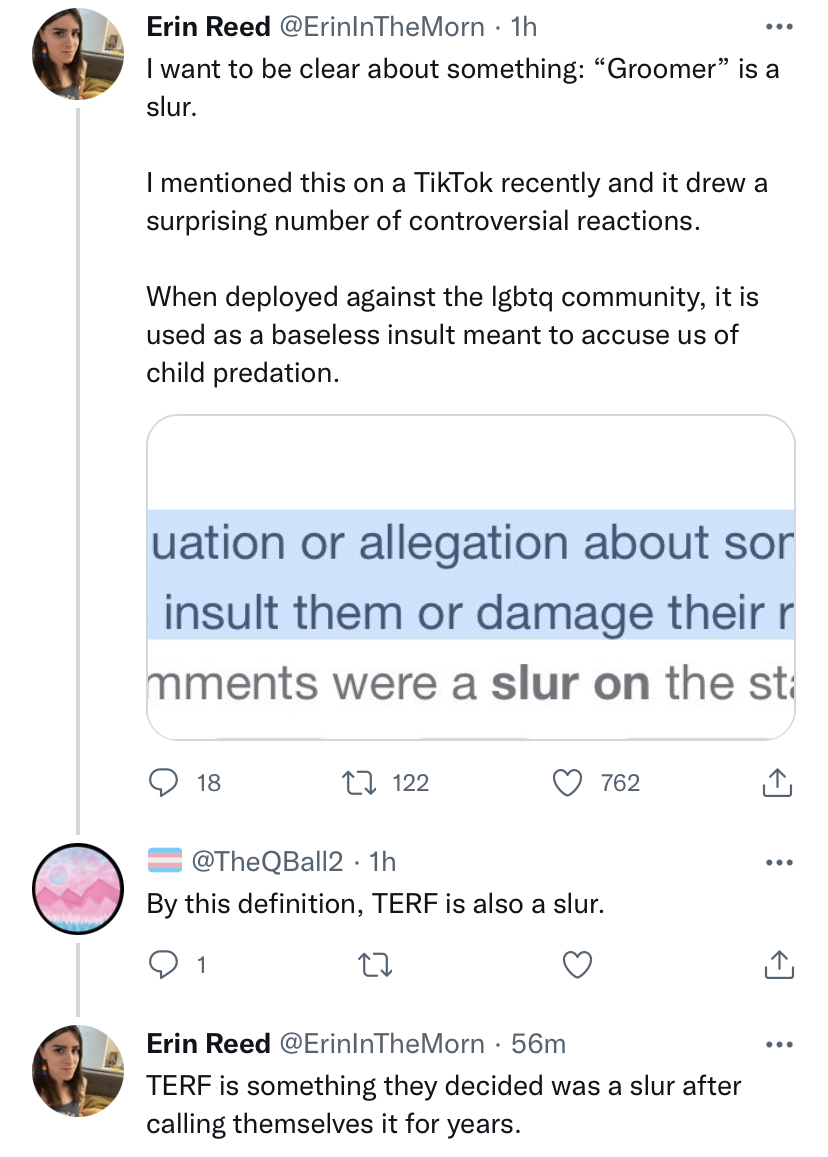
Task: Visit @TheQBall2 profile handle link
Action: pos(266,860)
